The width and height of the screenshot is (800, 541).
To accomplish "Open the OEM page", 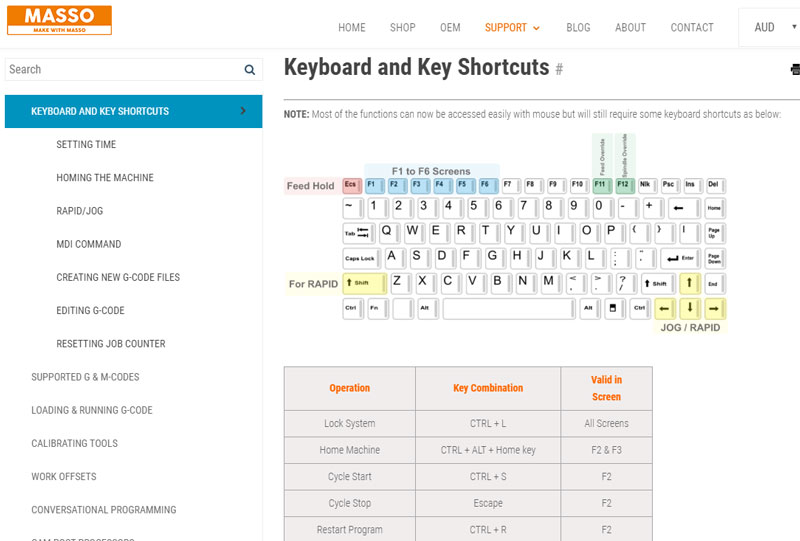I will pyautogui.click(x=450, y=28).
